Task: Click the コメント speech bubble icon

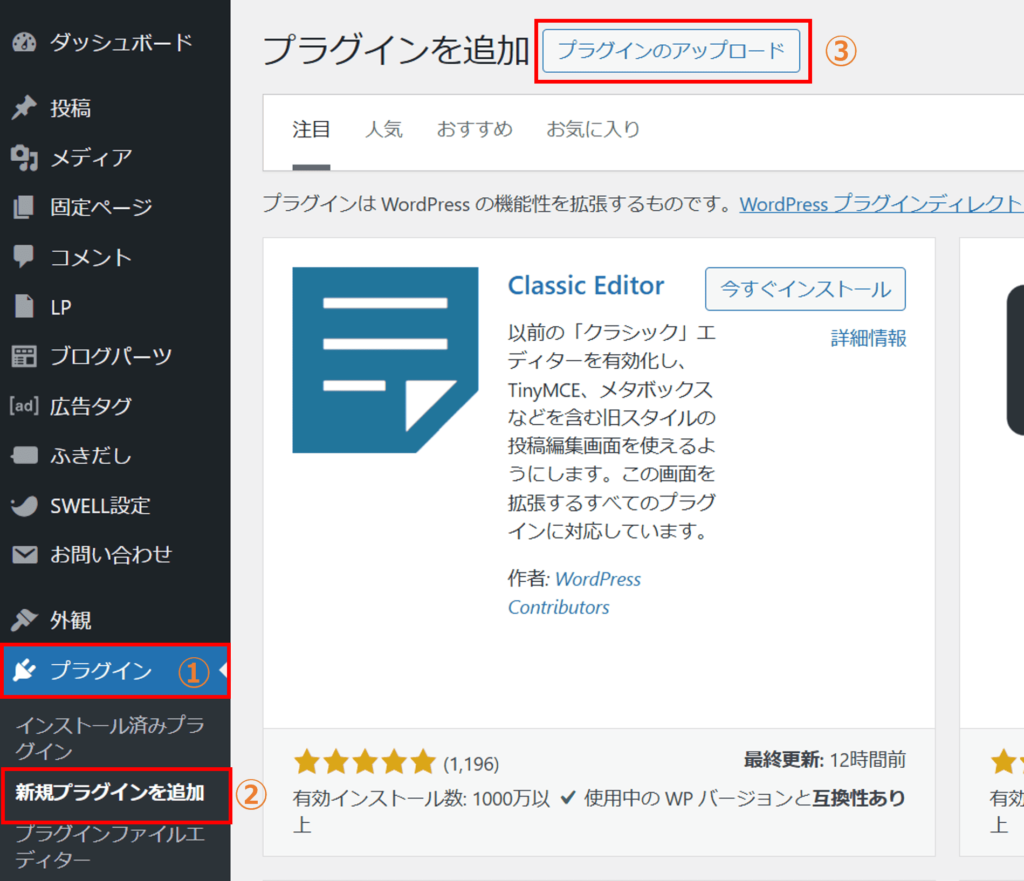Action: pos(24,257)
